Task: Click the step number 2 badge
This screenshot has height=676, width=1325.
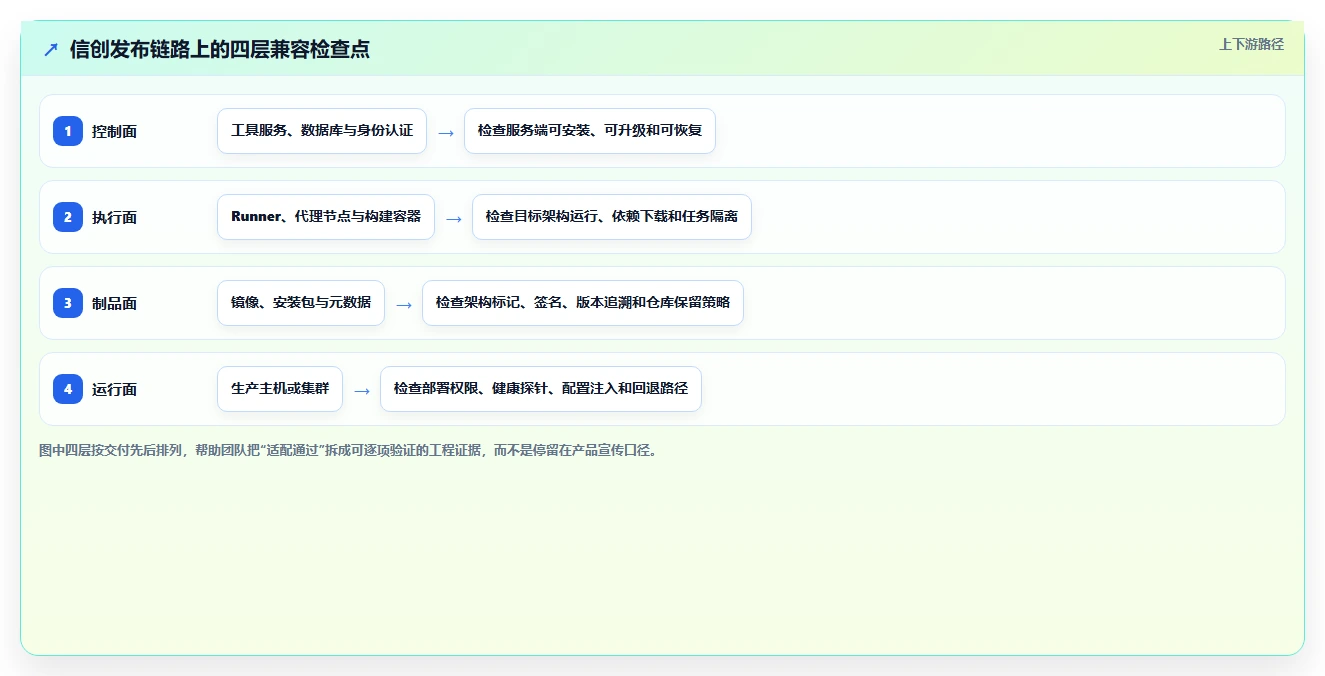Action: pos(68,217)
